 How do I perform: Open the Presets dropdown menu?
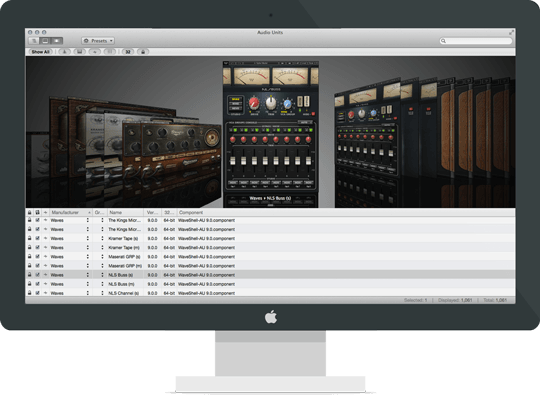click(98, 41)
